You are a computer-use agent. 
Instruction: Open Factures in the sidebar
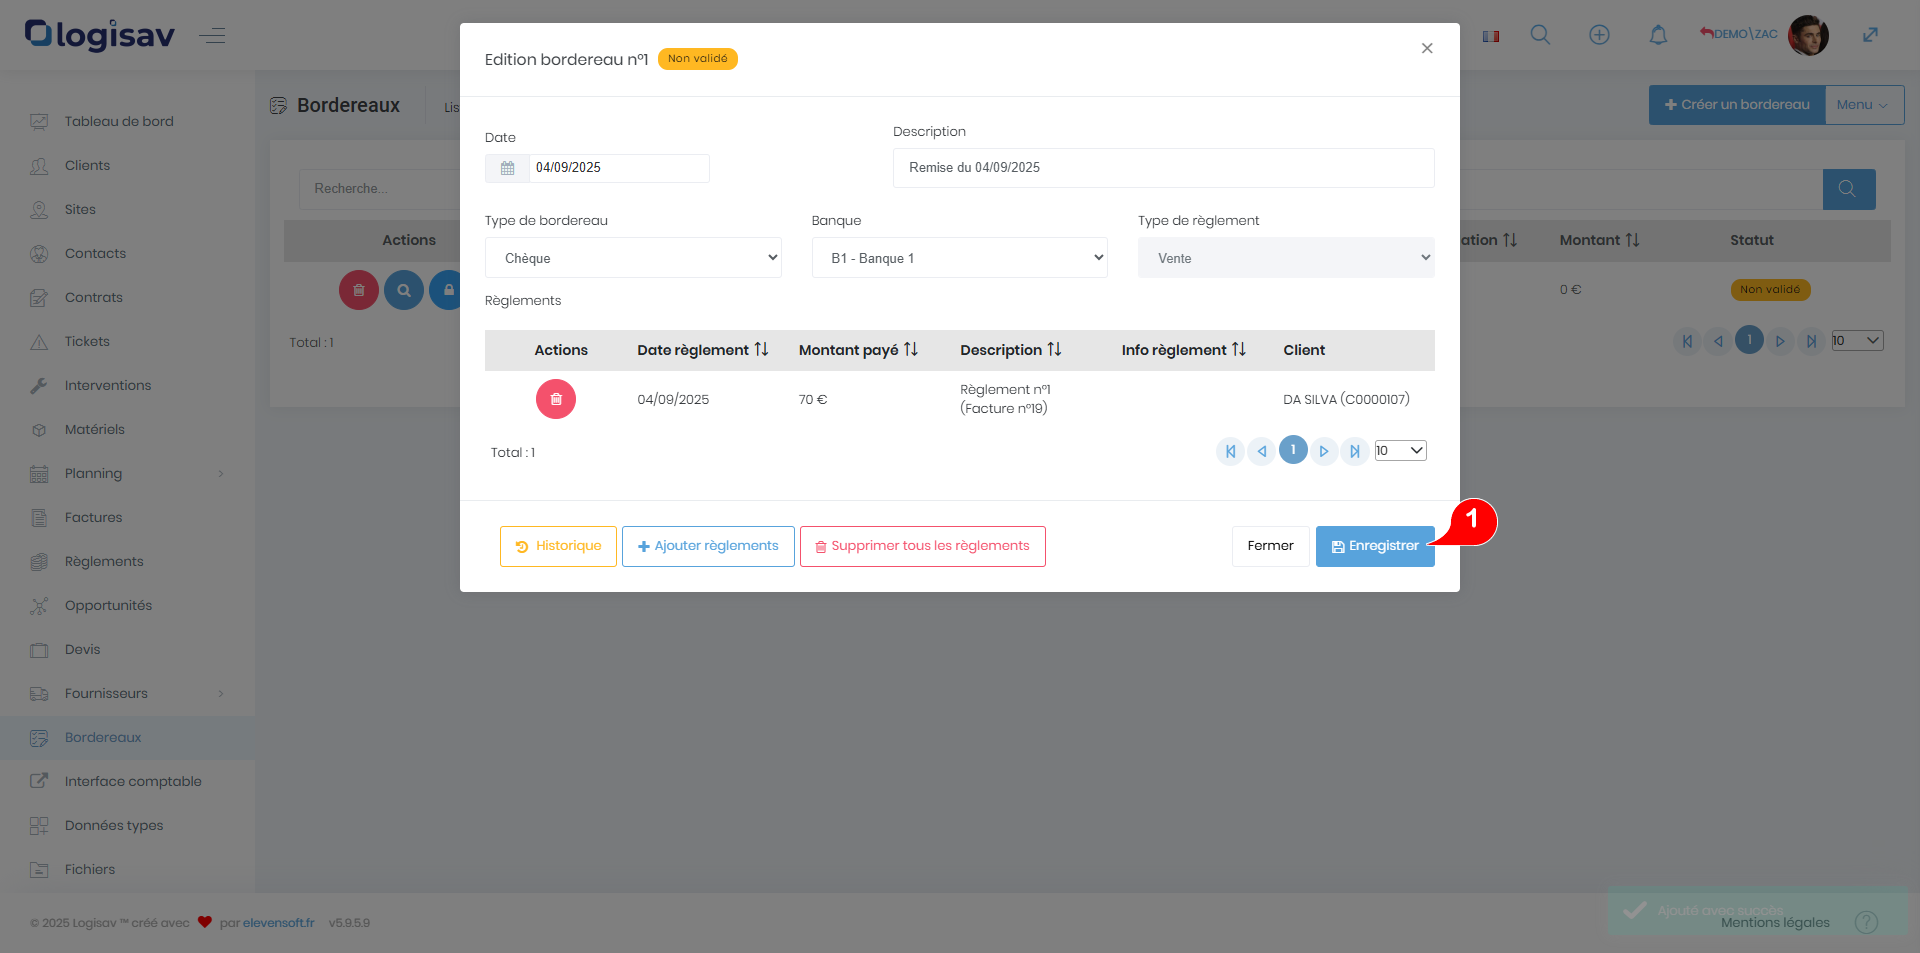click(x=93, y=517)
